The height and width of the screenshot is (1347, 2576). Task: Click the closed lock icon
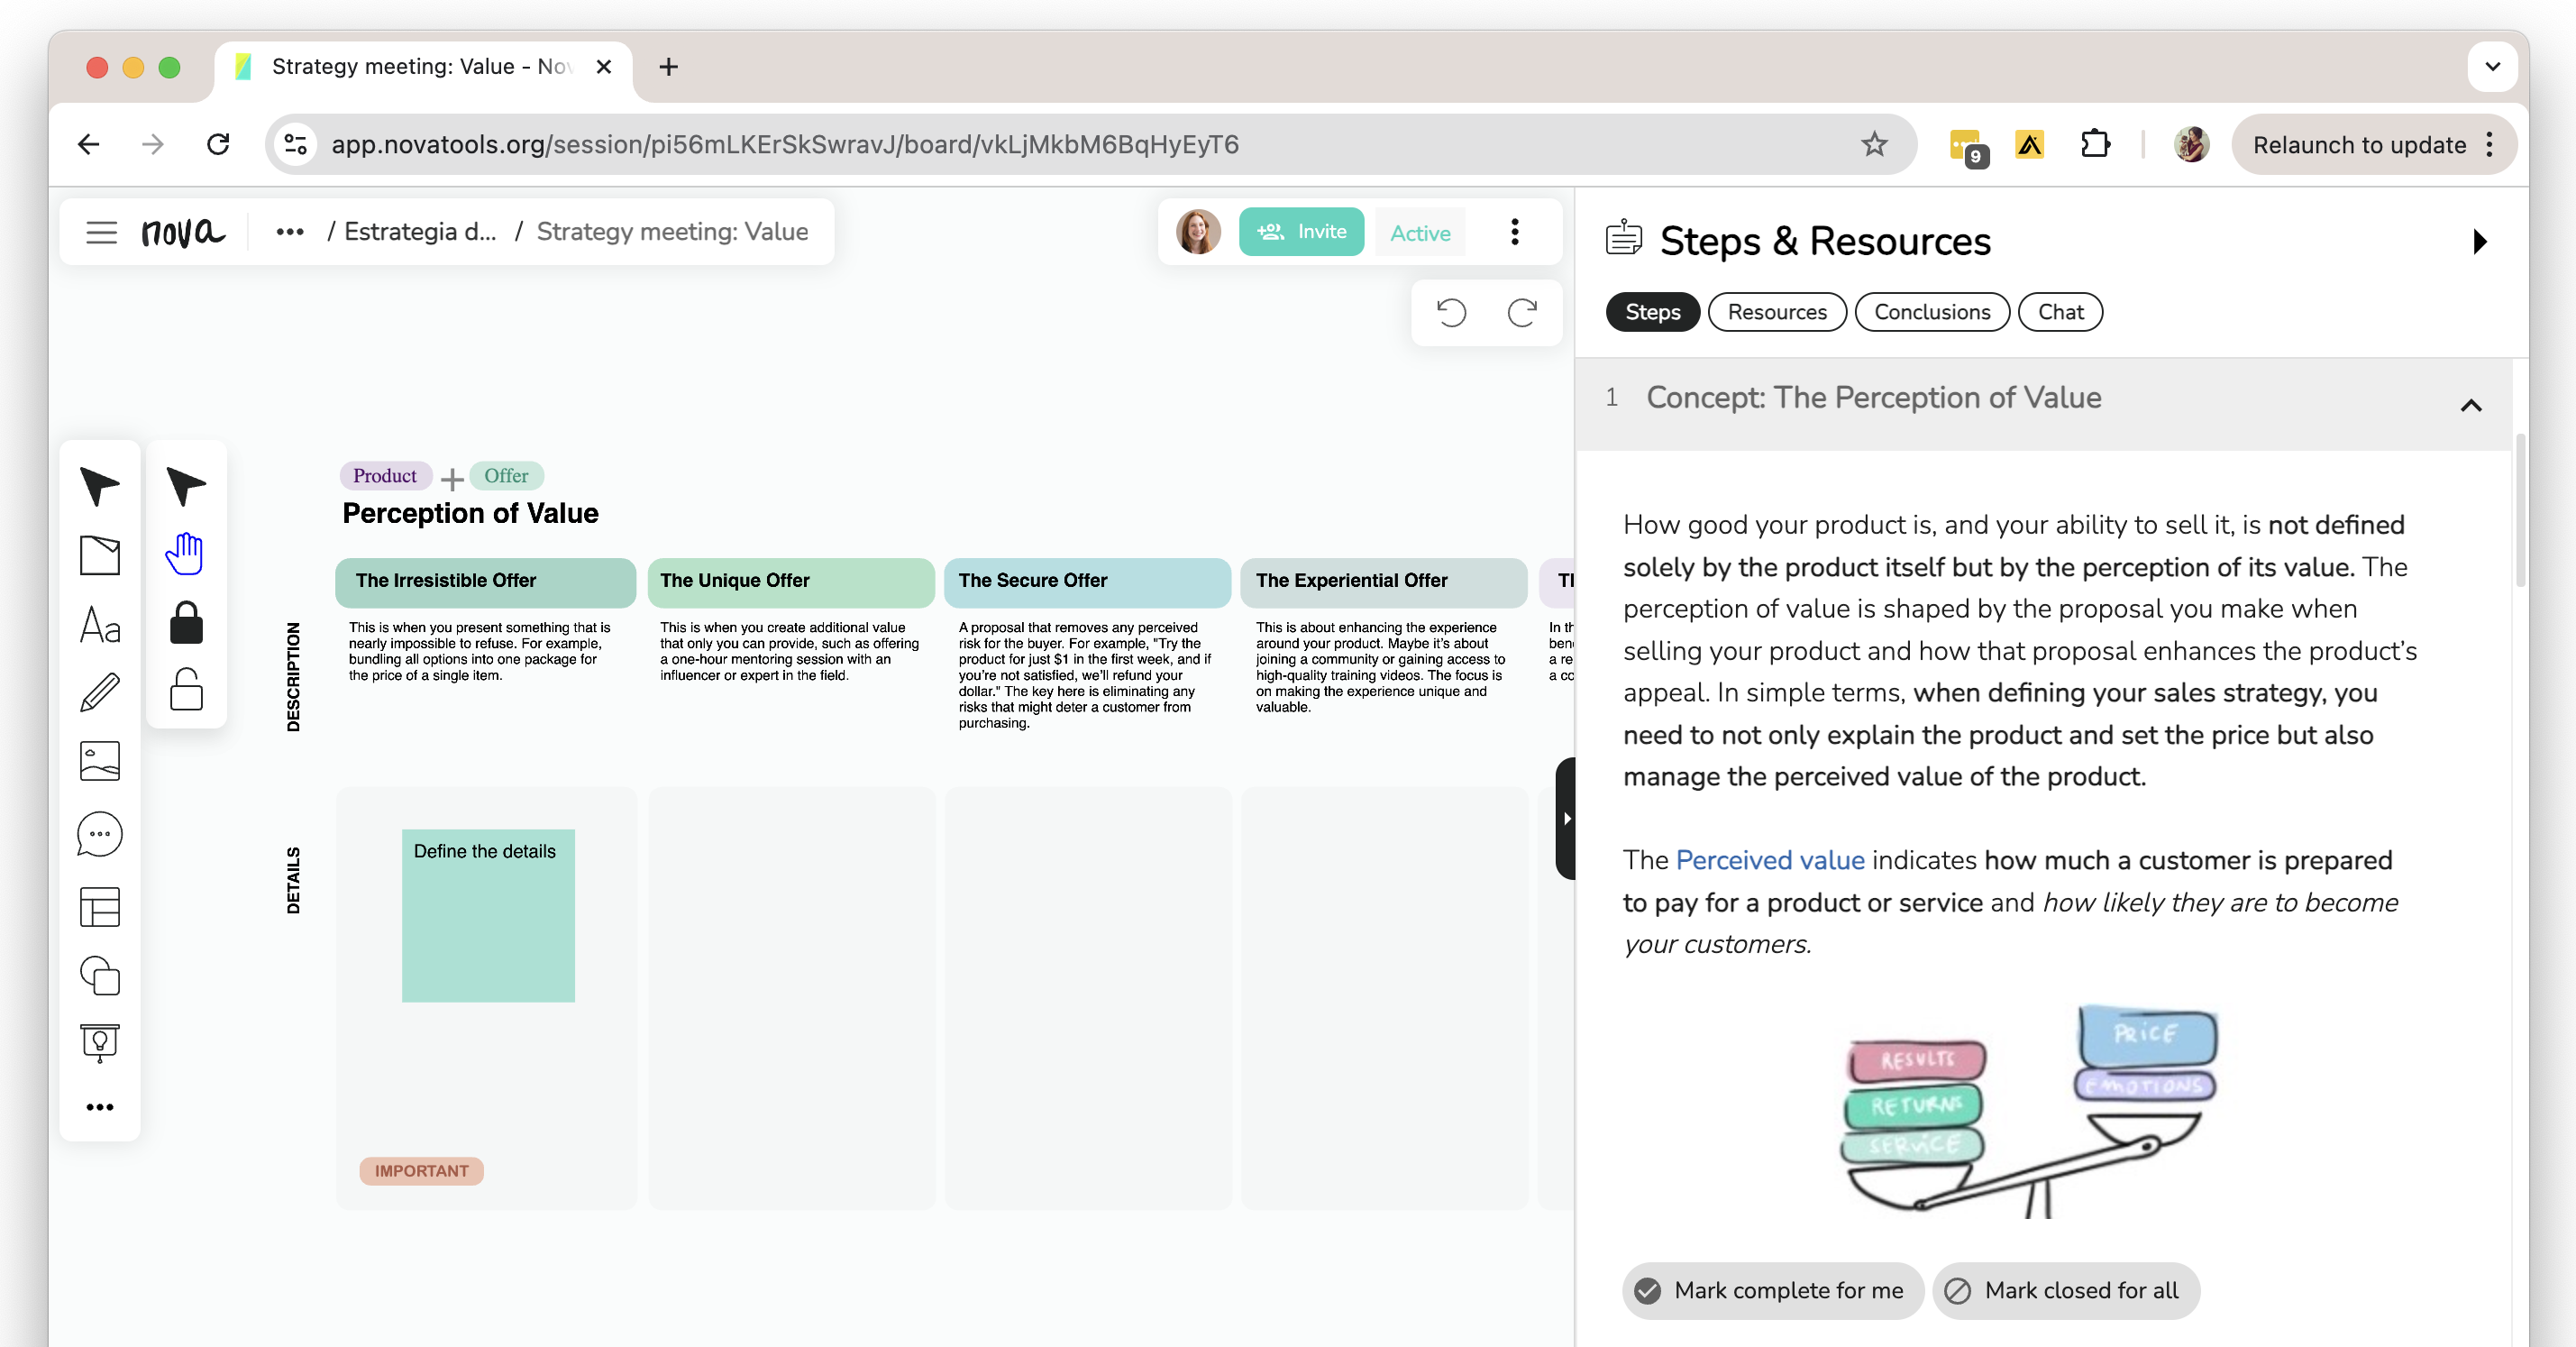(186, 622)
